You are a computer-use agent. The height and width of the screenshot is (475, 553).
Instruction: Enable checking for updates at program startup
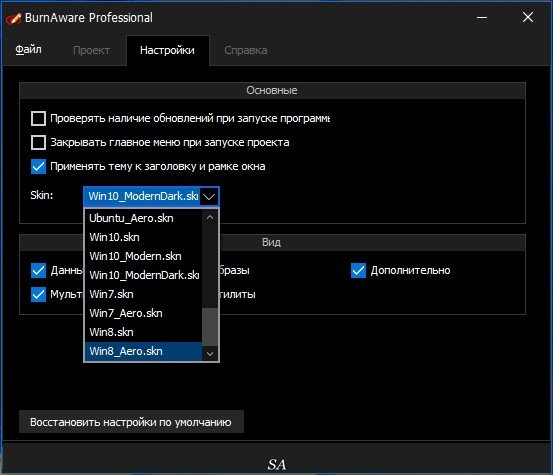click(x=38, y=118)
